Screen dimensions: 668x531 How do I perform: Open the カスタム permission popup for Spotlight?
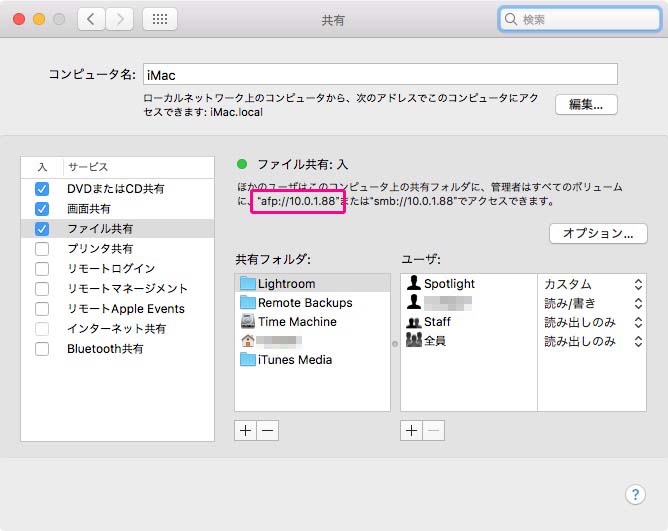click(593, 284)
